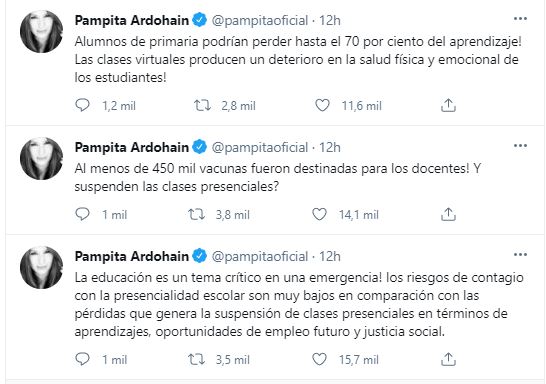The image size is (546, 384).
Task: Click @pampitaoficial handle in second tweet
Action: click(260, 148)
